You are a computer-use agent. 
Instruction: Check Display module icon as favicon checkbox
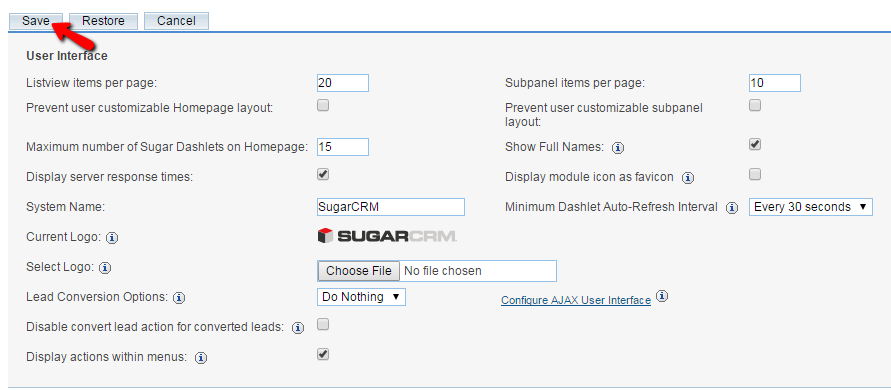coord(755,174)
